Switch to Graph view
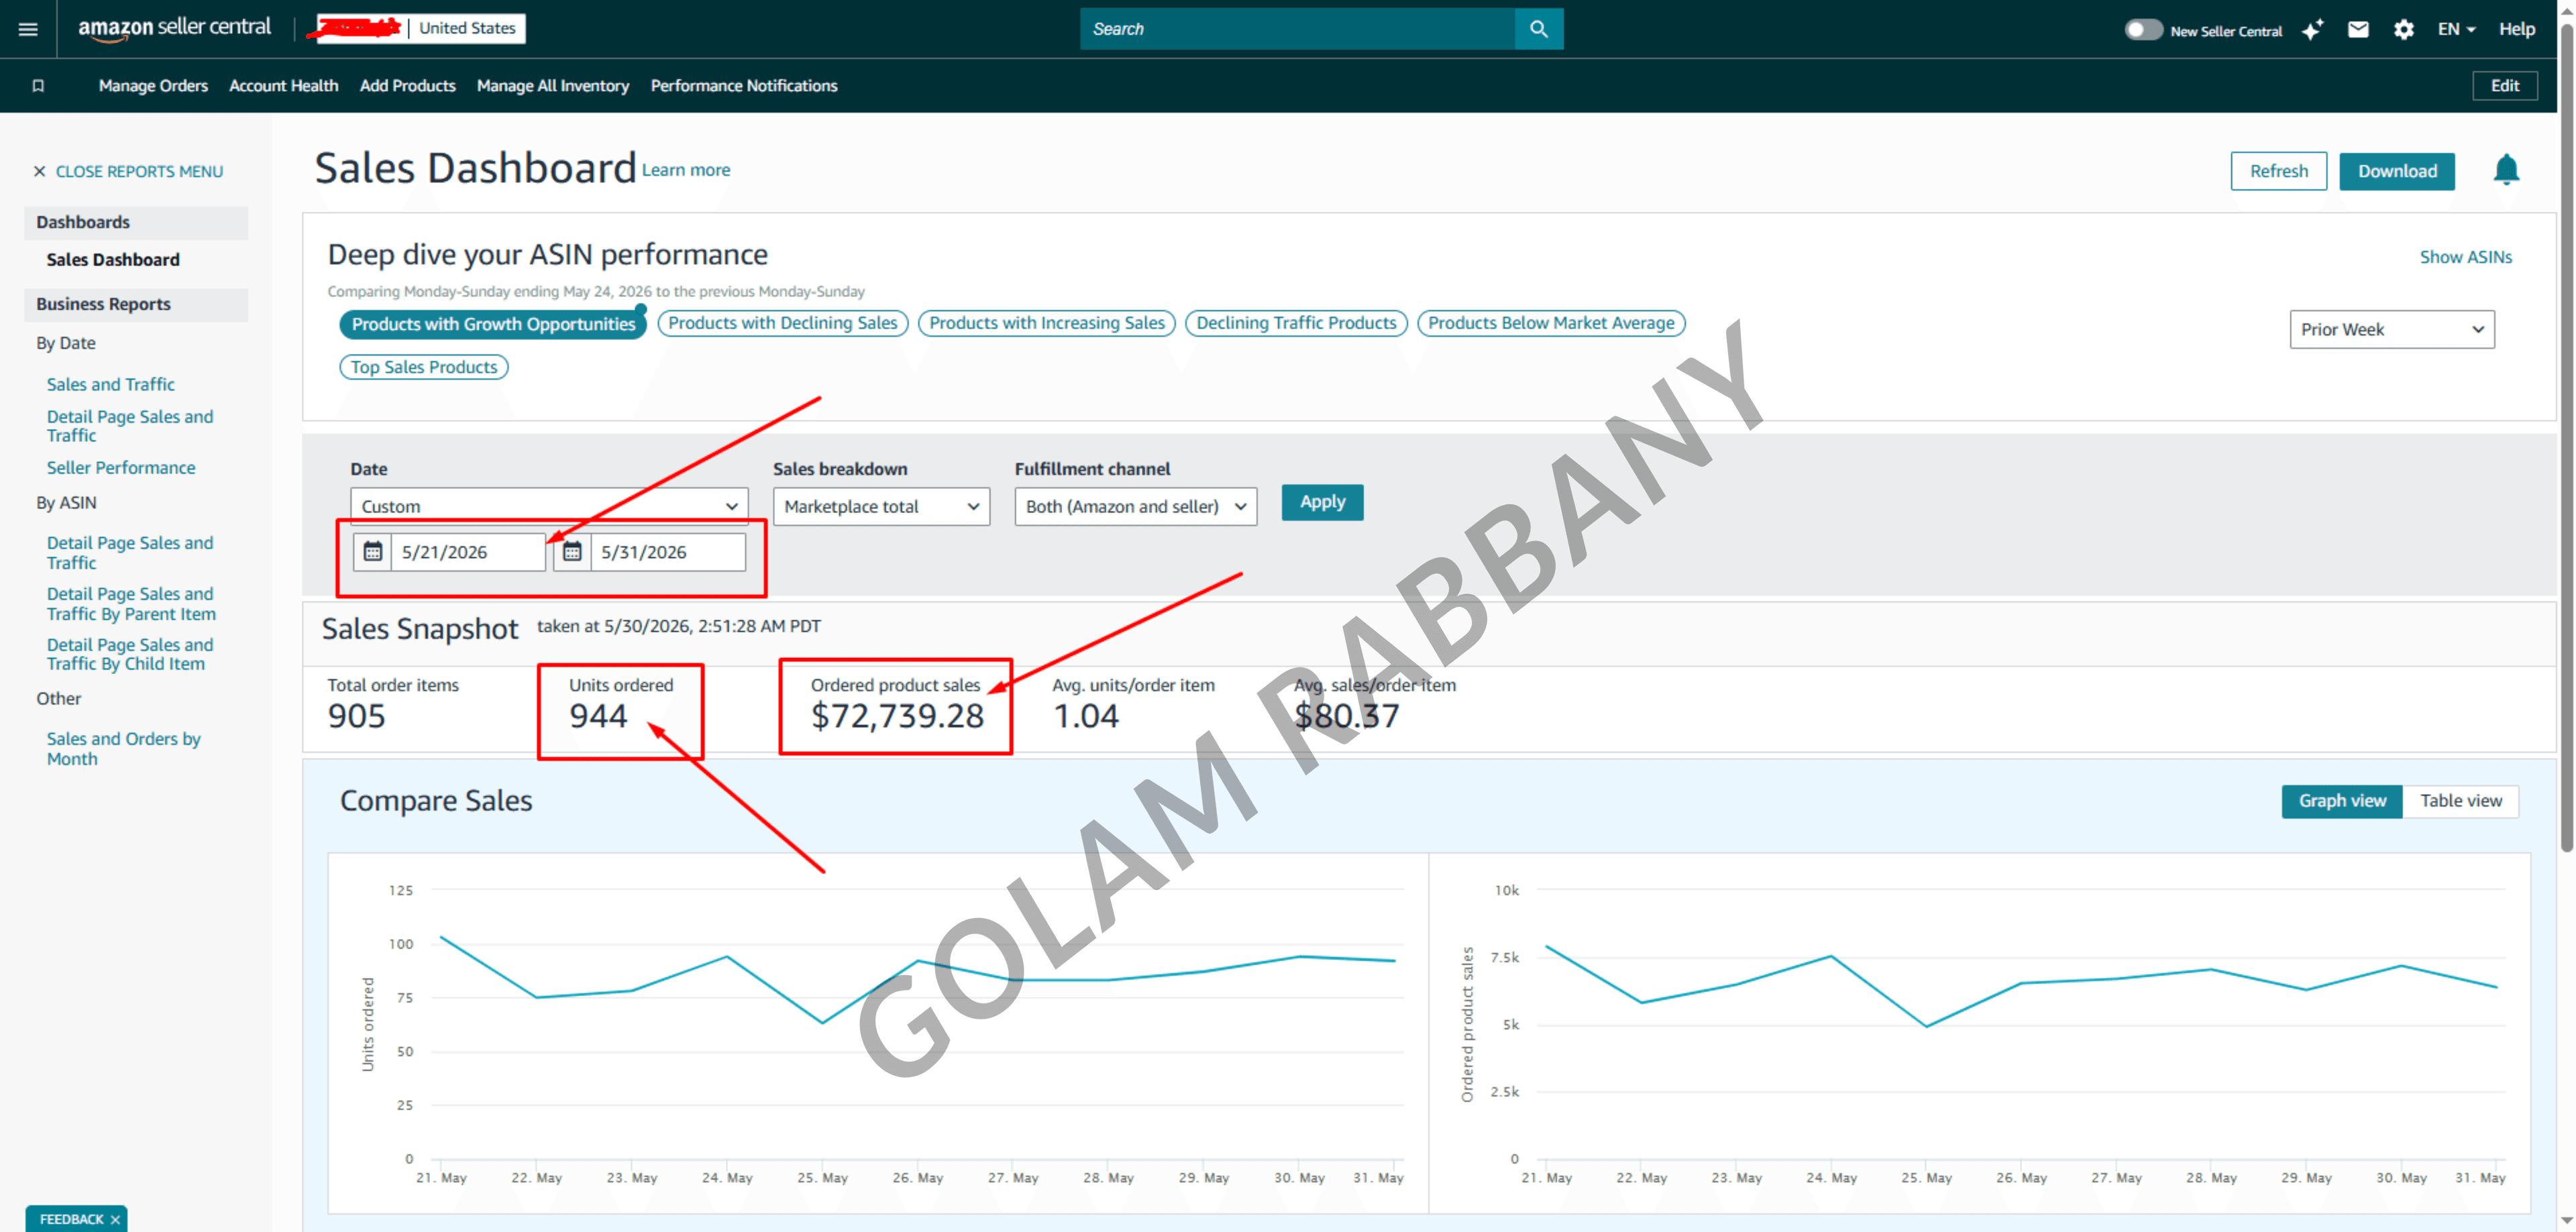Screen dimensions: 2576x1232 tap(2342, 801)
